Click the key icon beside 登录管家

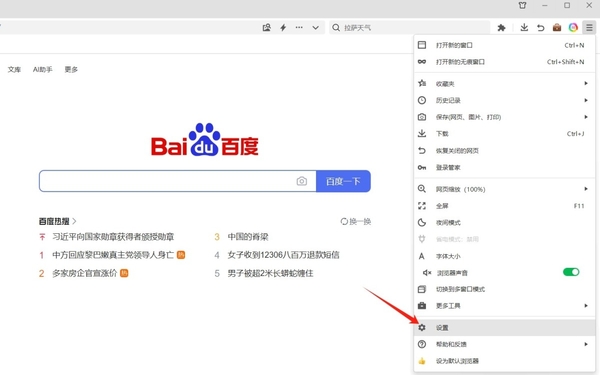pyautogui.click(x=422, y=167)
